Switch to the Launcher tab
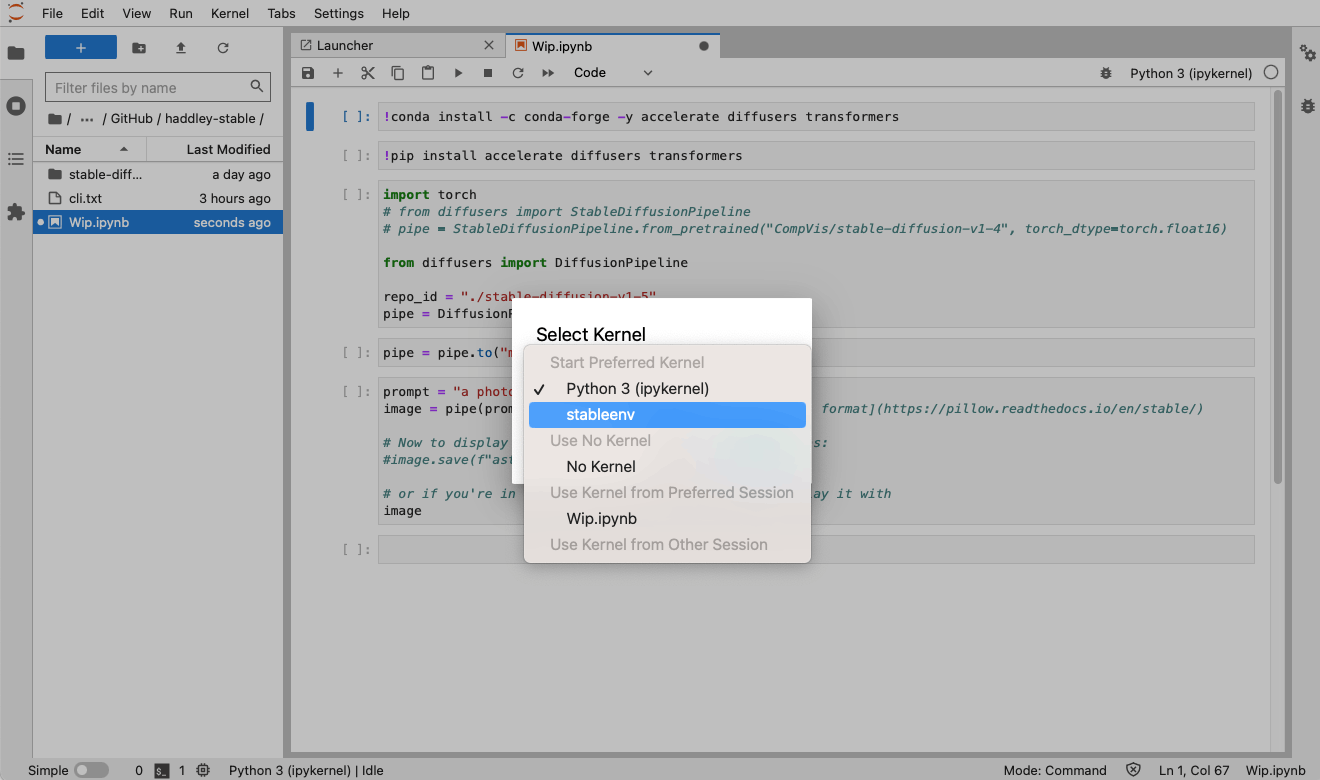This screenshot has height=780, width=1320. pyautogui.click(x=345, y=46)
